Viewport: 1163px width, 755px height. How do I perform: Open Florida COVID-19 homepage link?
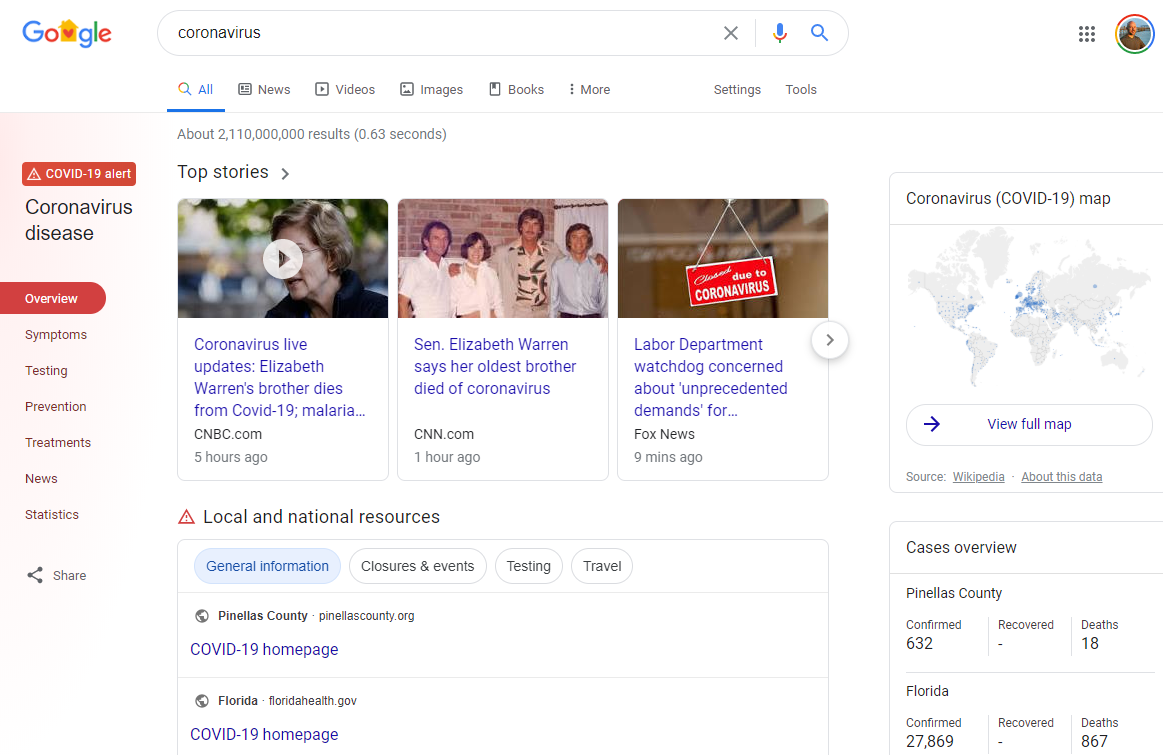pos(264,734)
